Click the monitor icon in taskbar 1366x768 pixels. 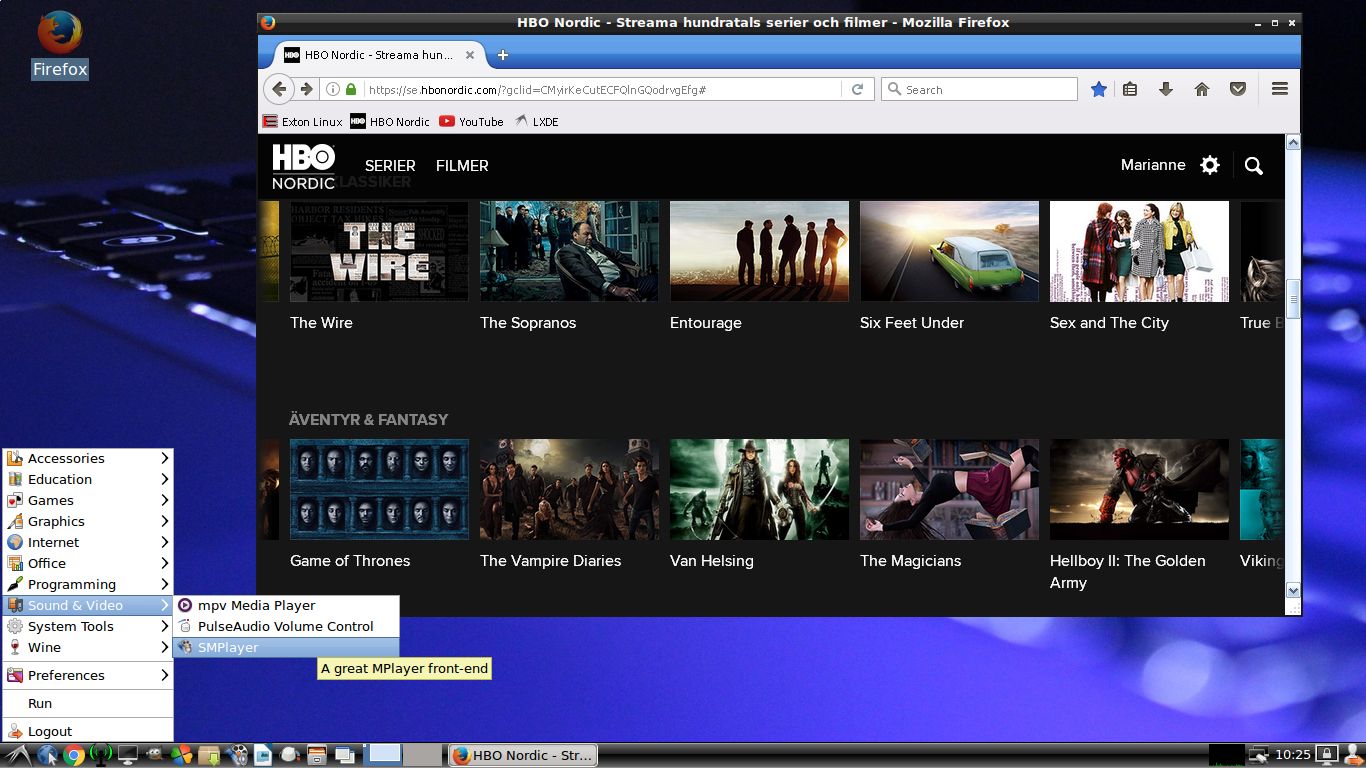[128, 755]
